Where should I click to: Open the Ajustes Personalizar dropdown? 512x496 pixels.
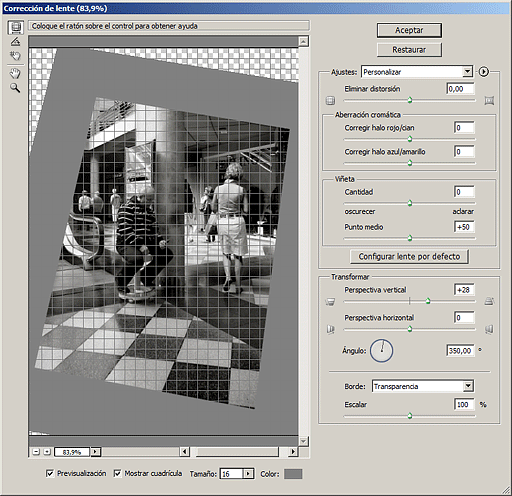tap(417, 72)
